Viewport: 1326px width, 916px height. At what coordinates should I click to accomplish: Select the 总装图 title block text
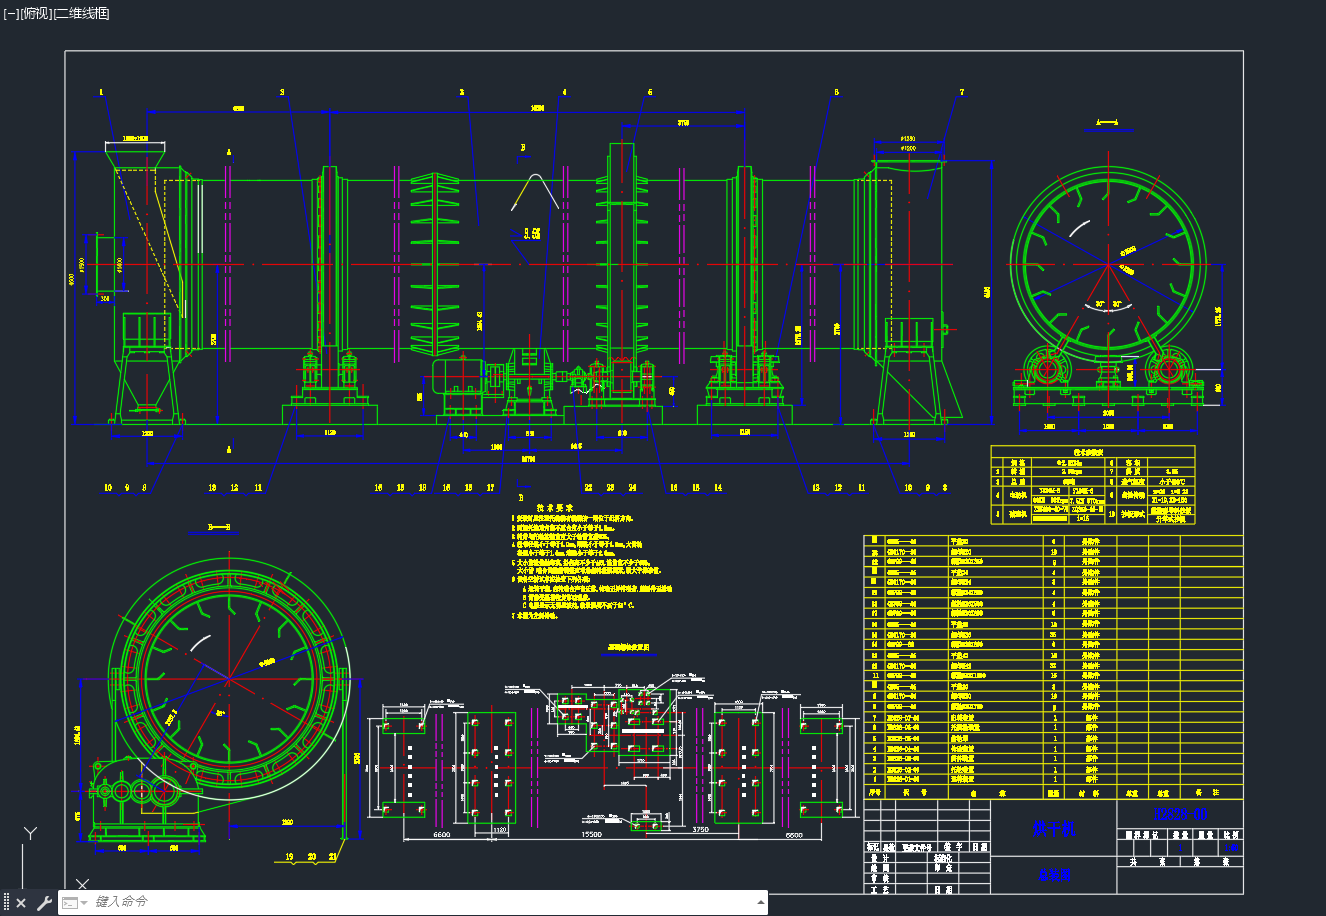click(x=1054, y=874)
